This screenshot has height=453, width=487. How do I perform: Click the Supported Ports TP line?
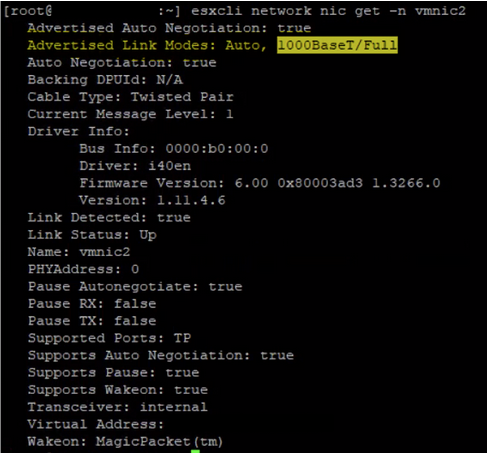pyautogui.click(x=109, y=338)
